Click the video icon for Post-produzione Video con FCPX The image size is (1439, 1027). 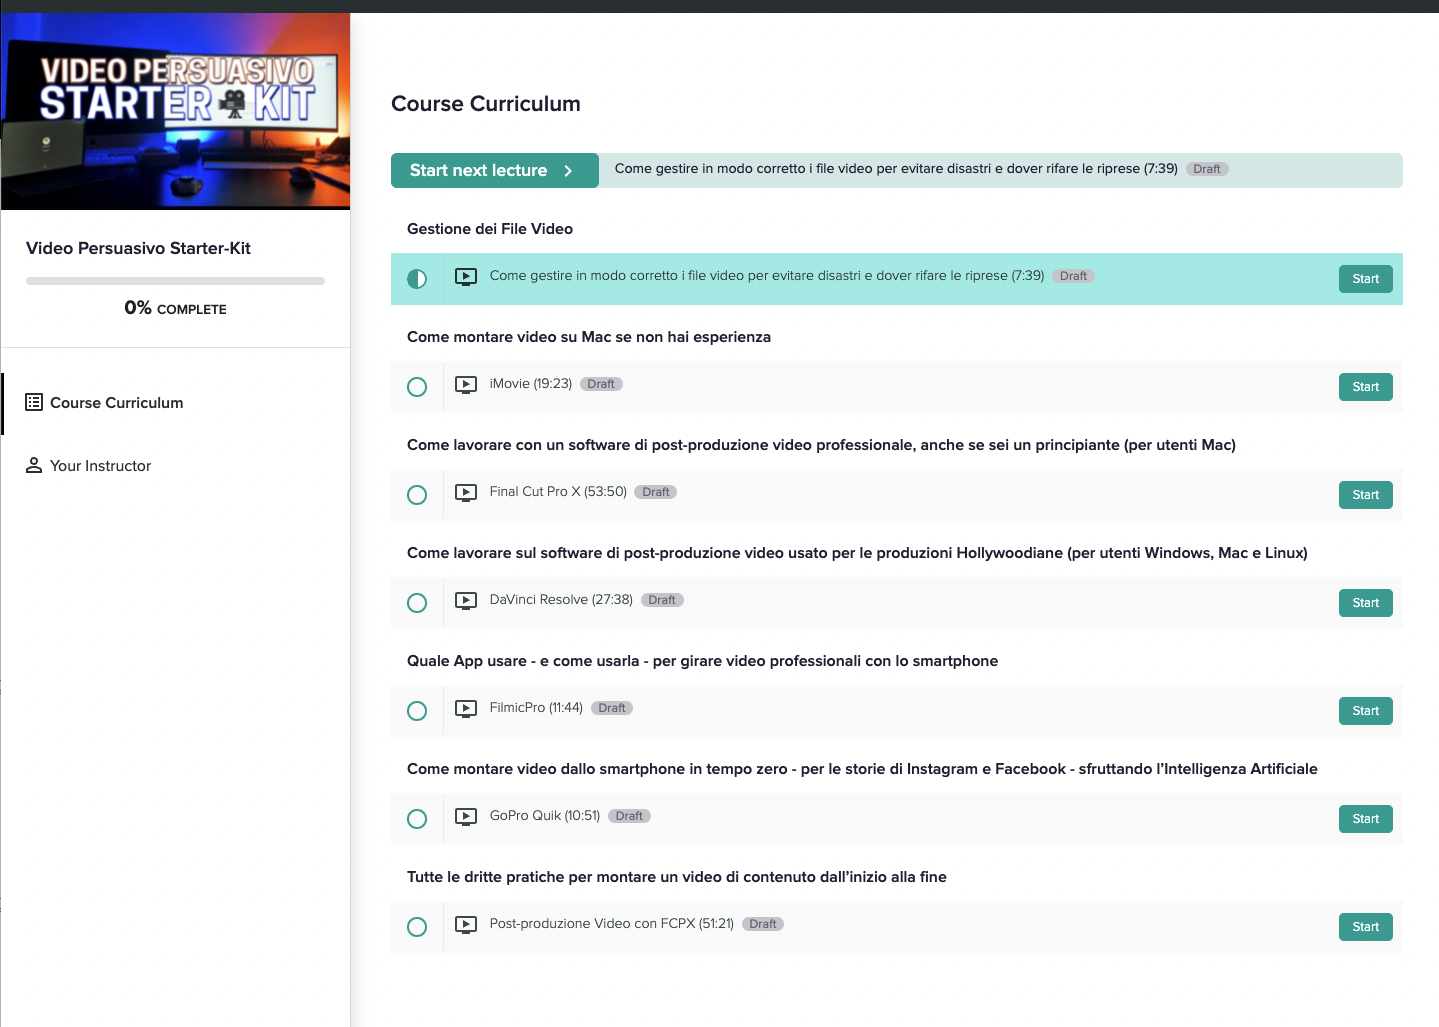point(466,925)
